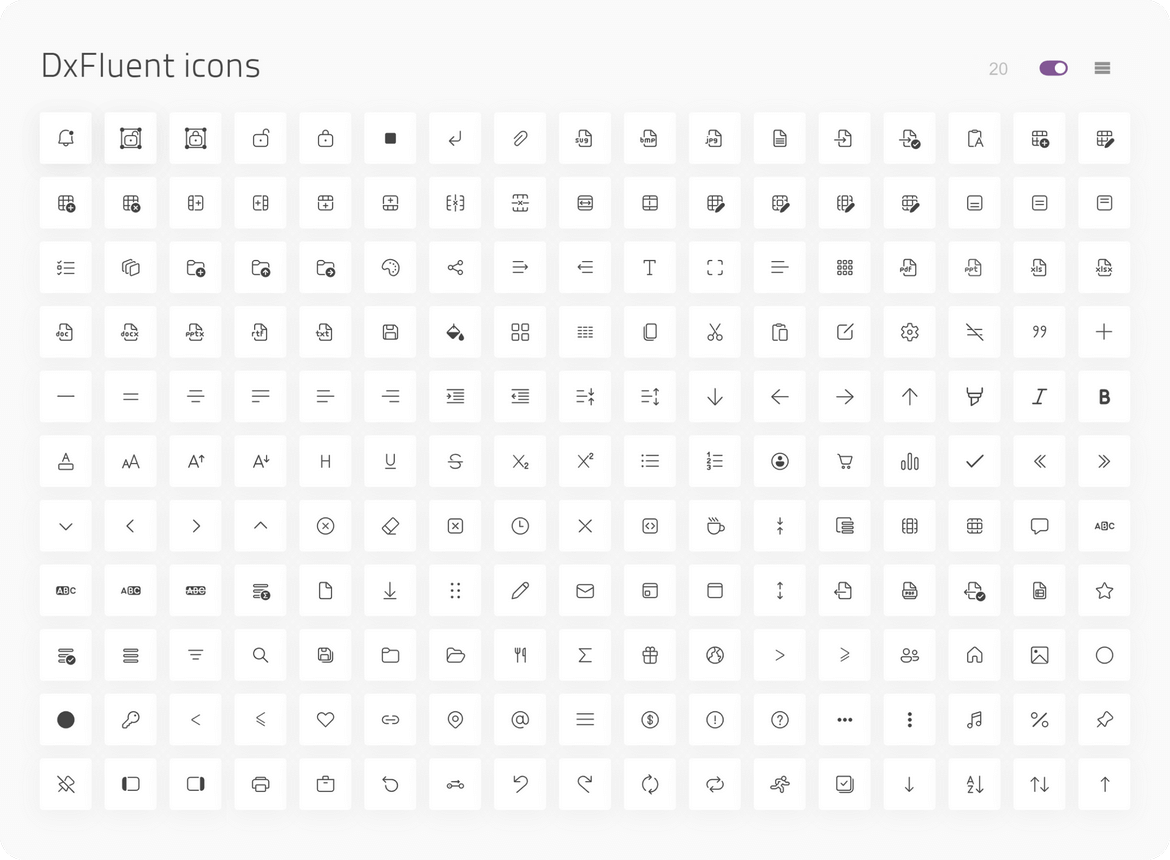The height and width of the screenshot is (860, 1170).
Task: Click the printer icon
Action: [x=260, y=784]
